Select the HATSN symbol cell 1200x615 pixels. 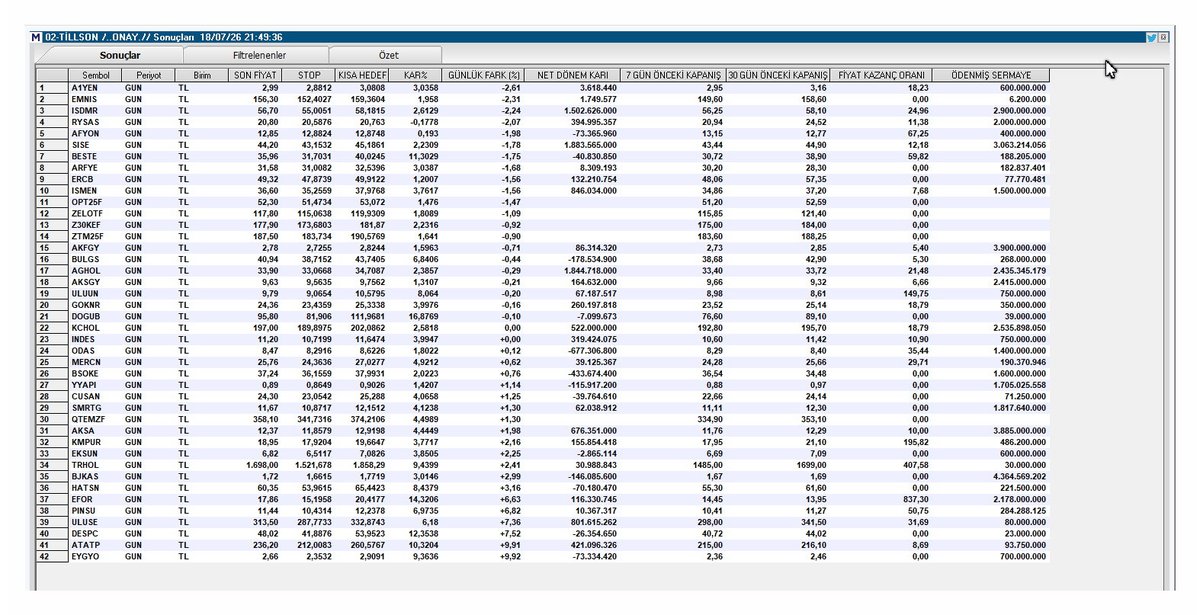click(x=95, y=487)
